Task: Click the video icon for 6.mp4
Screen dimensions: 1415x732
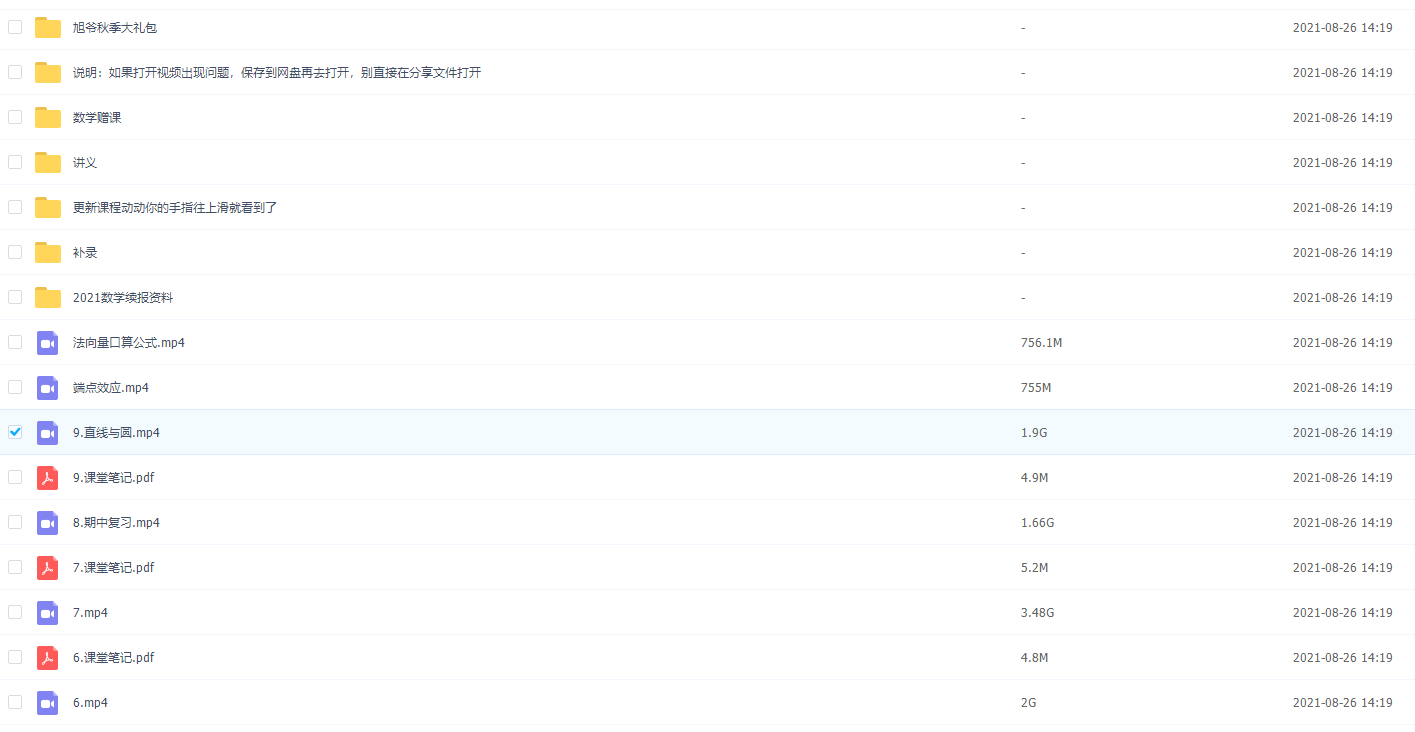Action: pyautogui.click(x=48, y=703)
